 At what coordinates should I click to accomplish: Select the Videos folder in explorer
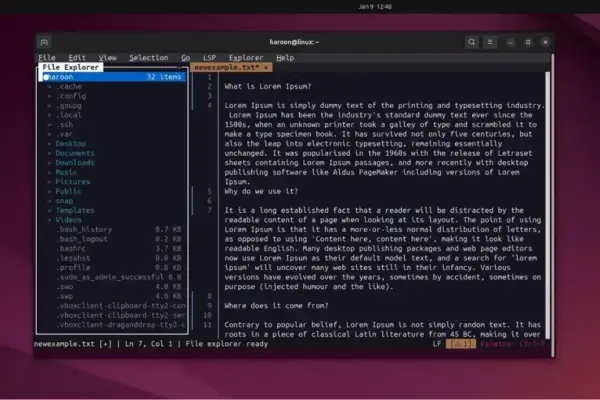(68, 220)
